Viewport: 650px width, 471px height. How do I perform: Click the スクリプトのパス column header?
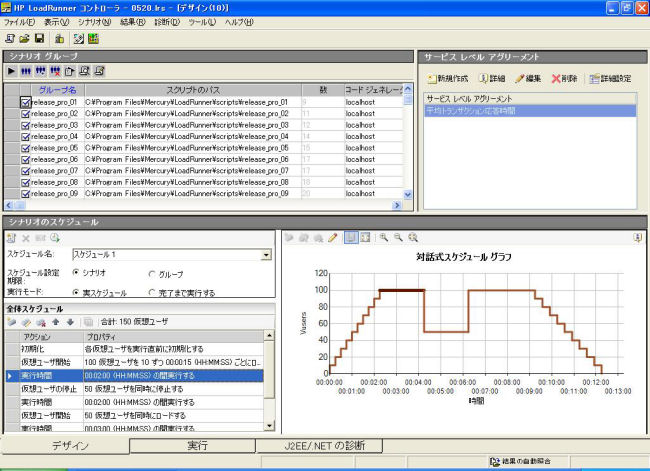pyautogui.click(x=193, y=90)
